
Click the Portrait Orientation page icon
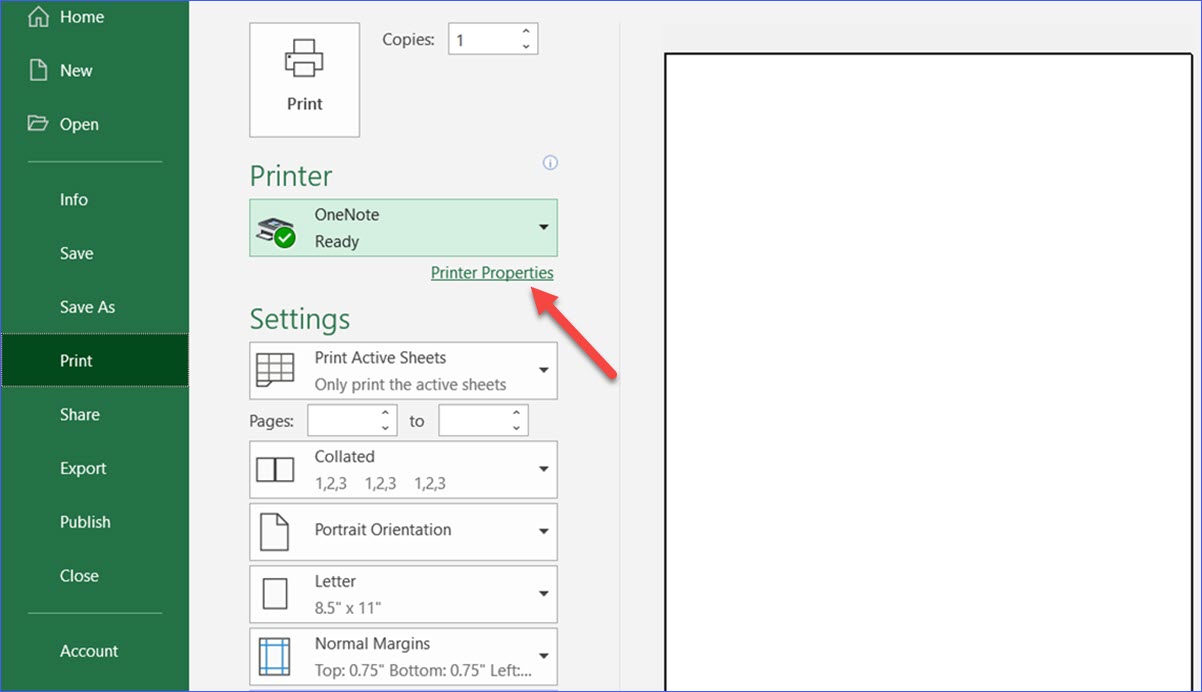coord(275,531)
